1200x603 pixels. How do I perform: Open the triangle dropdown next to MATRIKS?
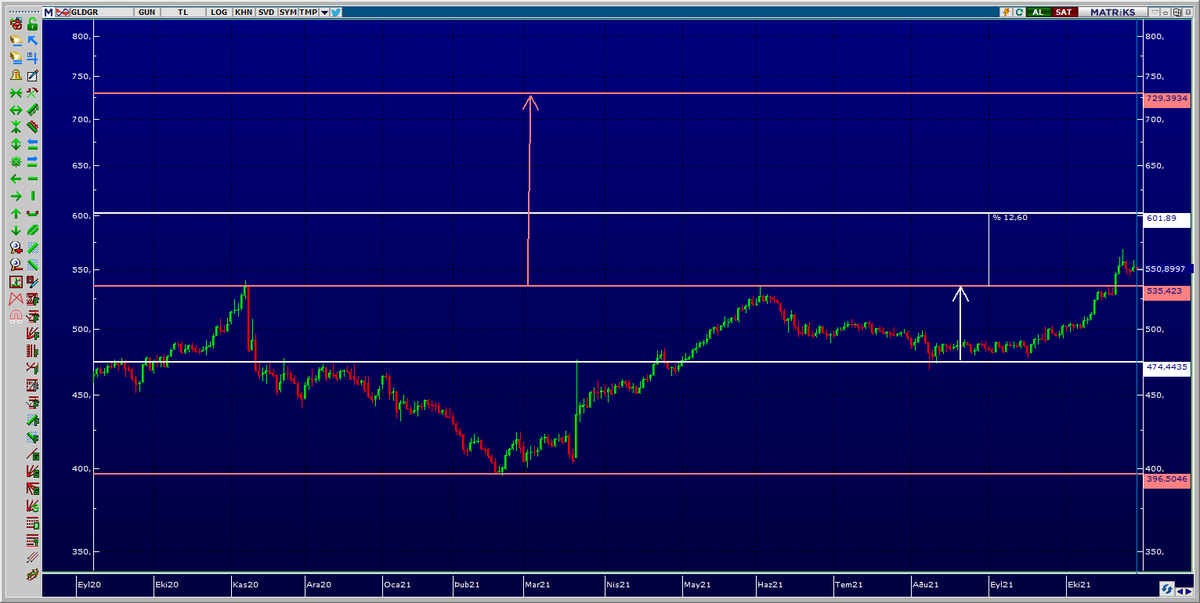[x=1154, y=12]
